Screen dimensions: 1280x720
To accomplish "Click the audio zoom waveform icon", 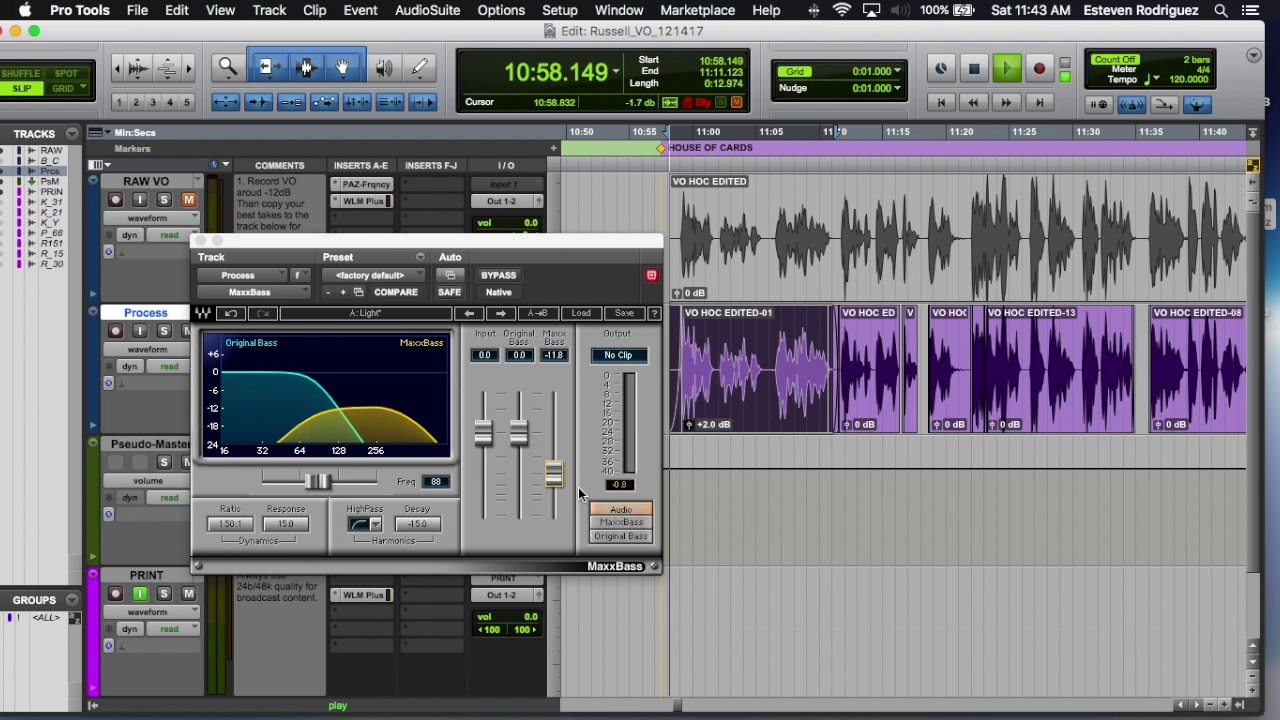I will pos(138,68).
